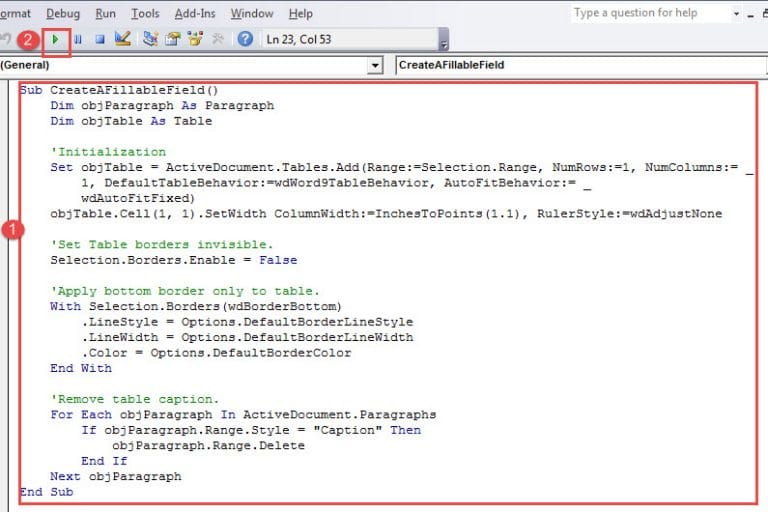Open the (General) object dropdown arrow
This screenshot has width=768, height=512.
(x=375, y=66)
